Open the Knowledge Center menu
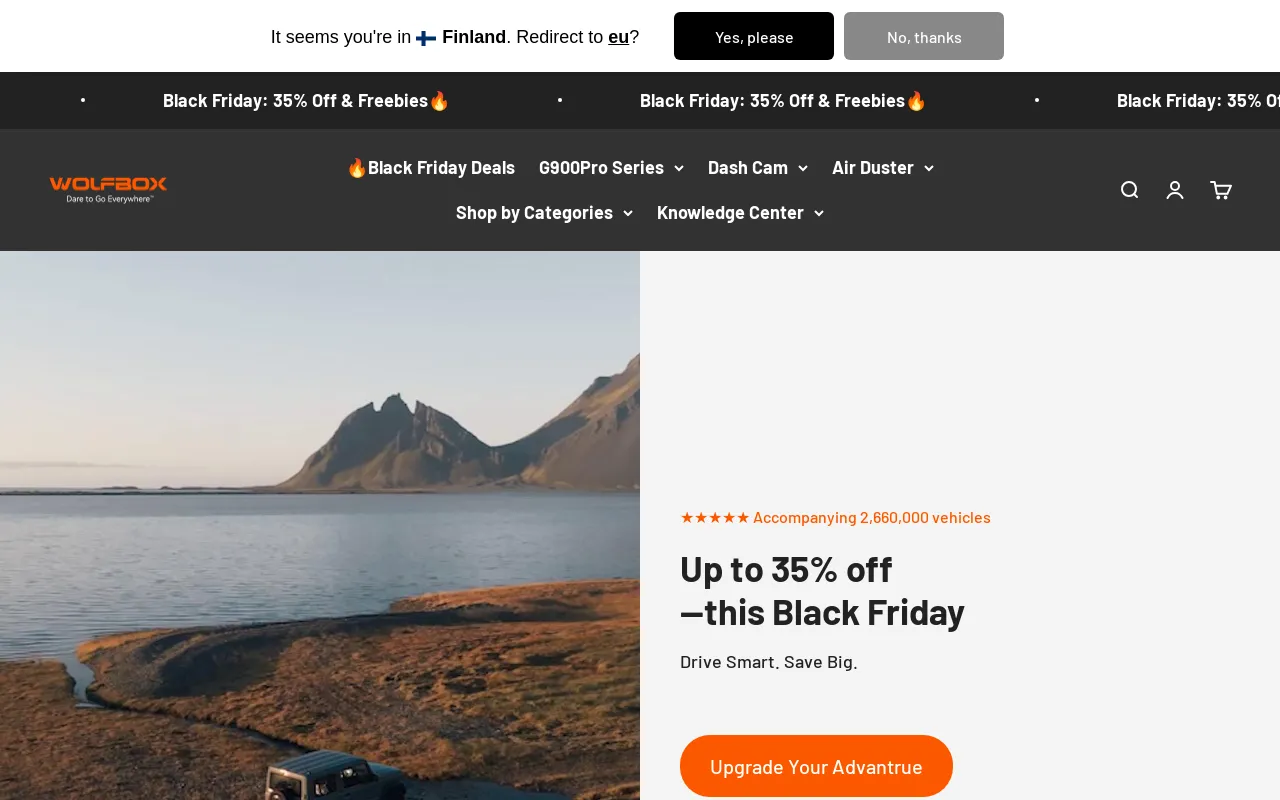Viewport: 1280px width, 800px height. (740, 213)
